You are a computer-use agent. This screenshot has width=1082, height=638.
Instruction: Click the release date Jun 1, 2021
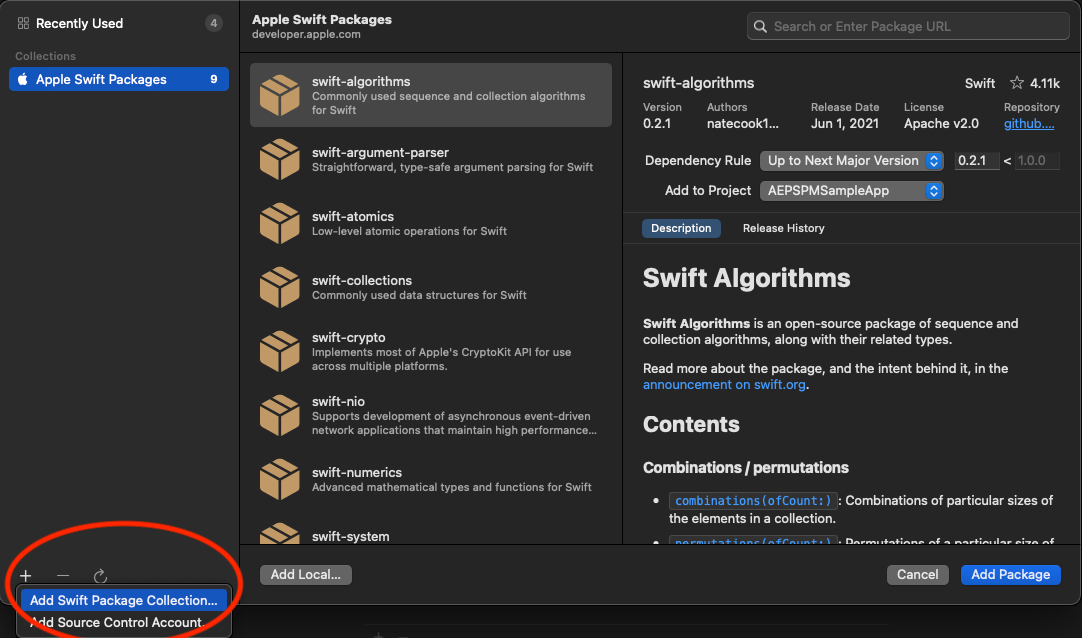coord(845,124)
